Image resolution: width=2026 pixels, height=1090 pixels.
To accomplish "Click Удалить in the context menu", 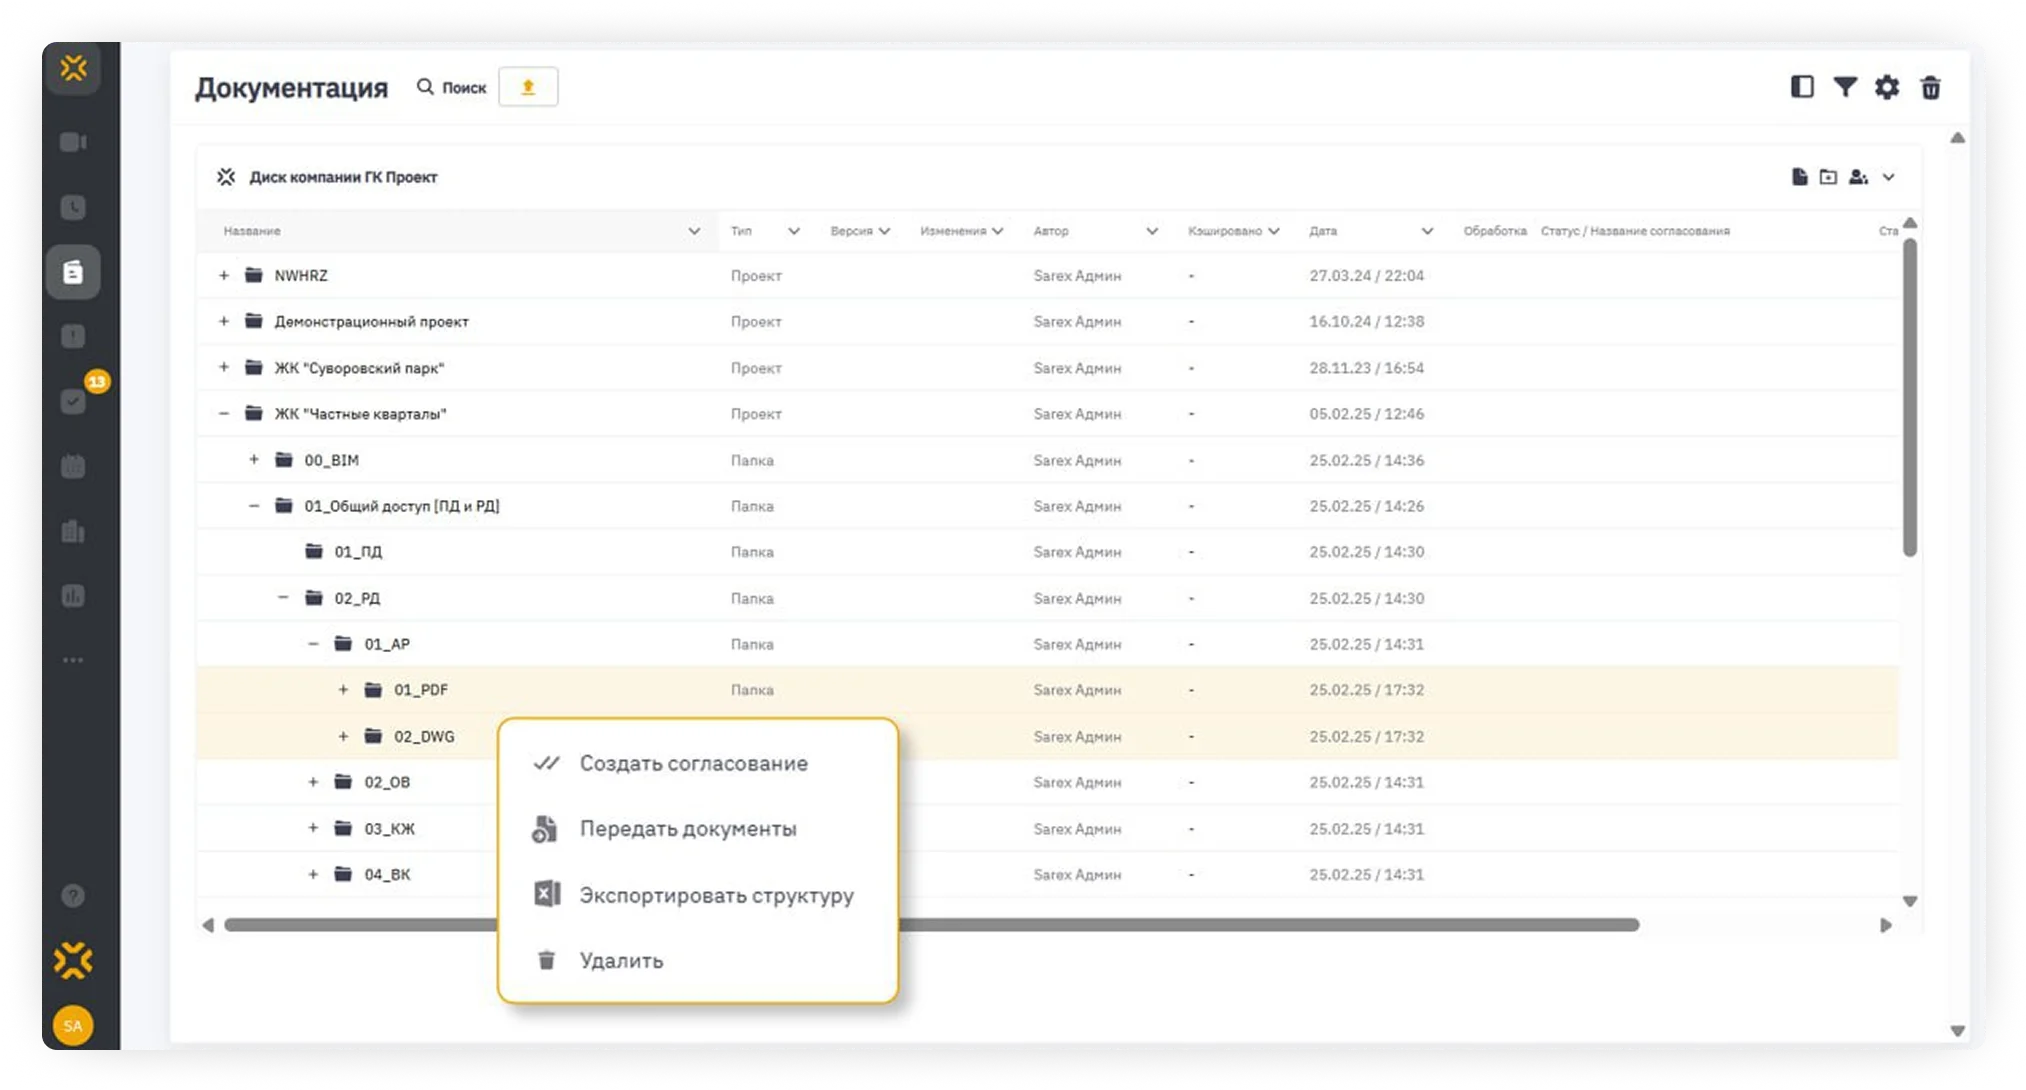I will 620,960.
